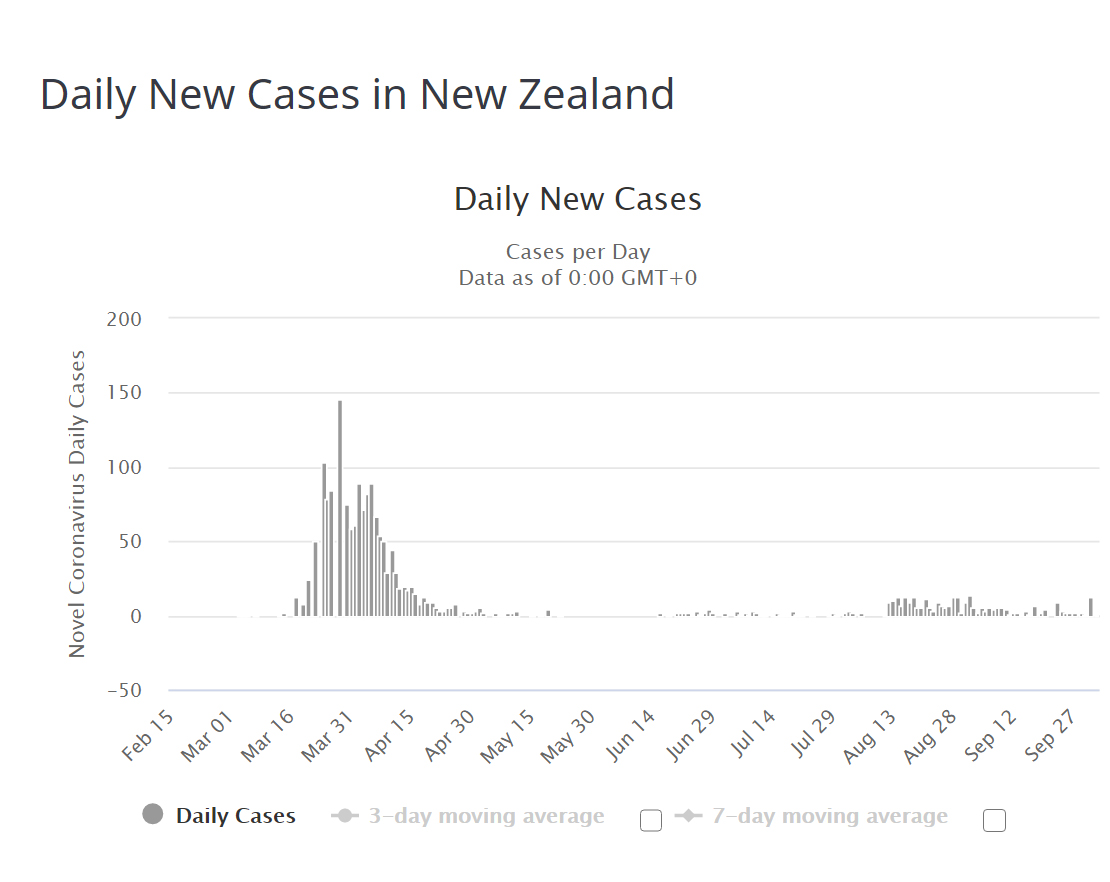The image size is (1110, 882).
Task: Click the Cases per Day subtitle
Action: [x=578, y=251]
